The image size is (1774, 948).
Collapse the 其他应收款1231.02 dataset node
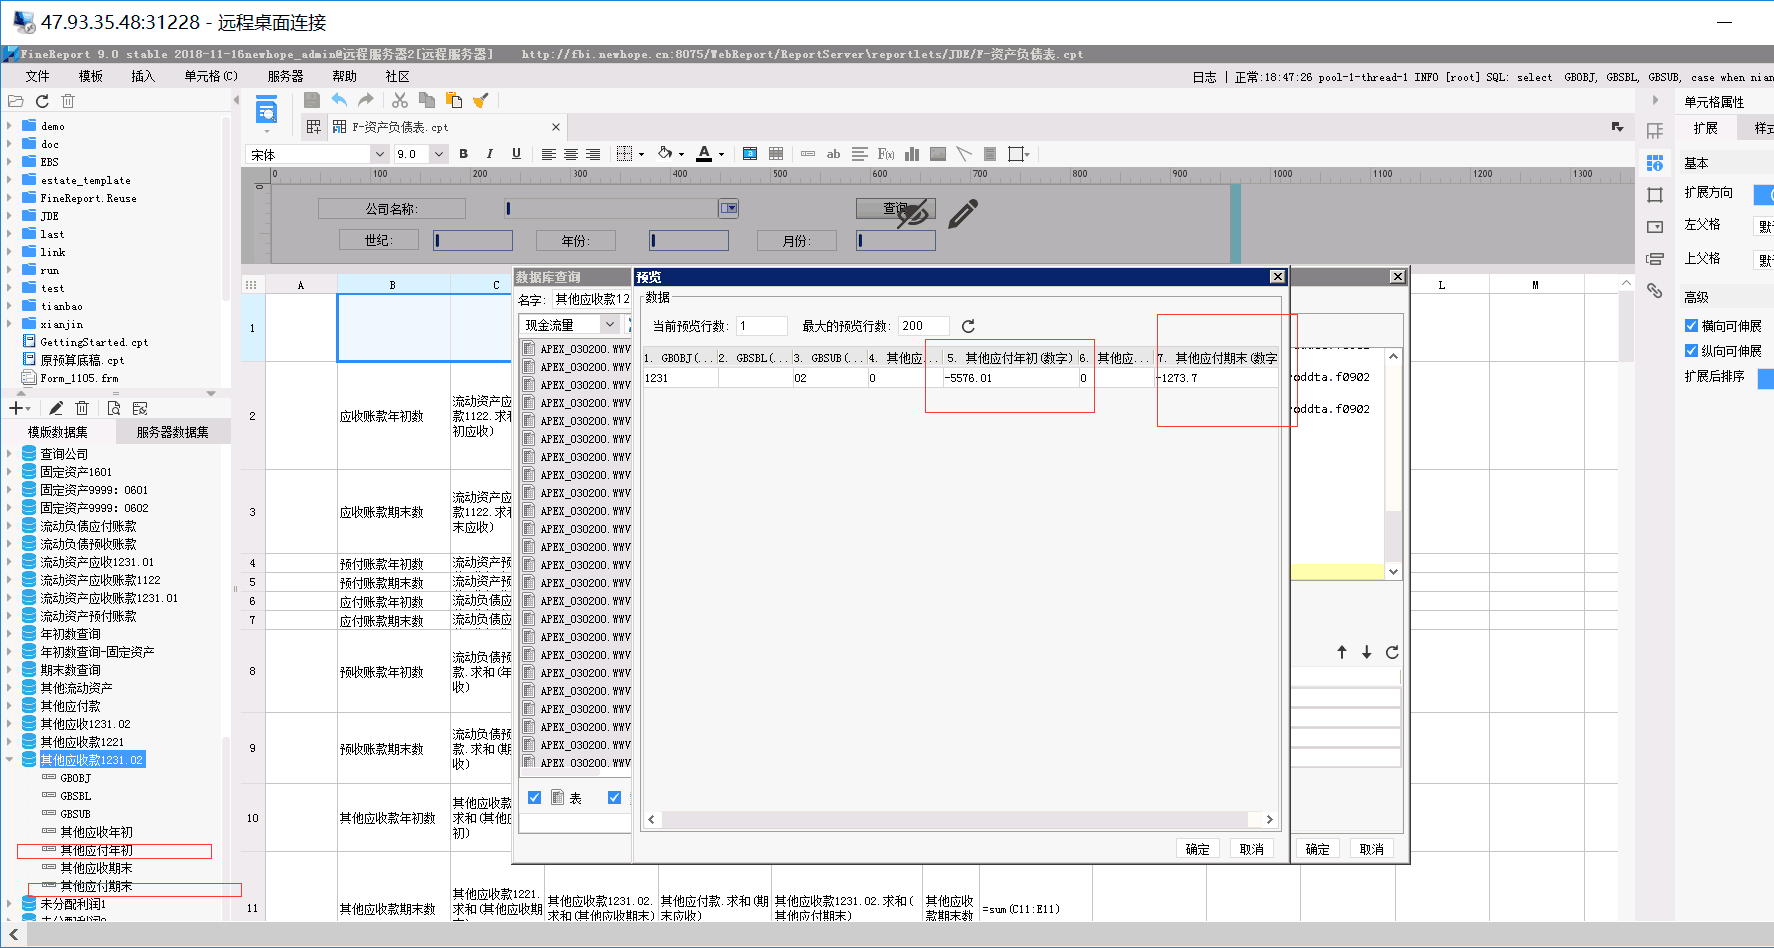tap(10, 760)
